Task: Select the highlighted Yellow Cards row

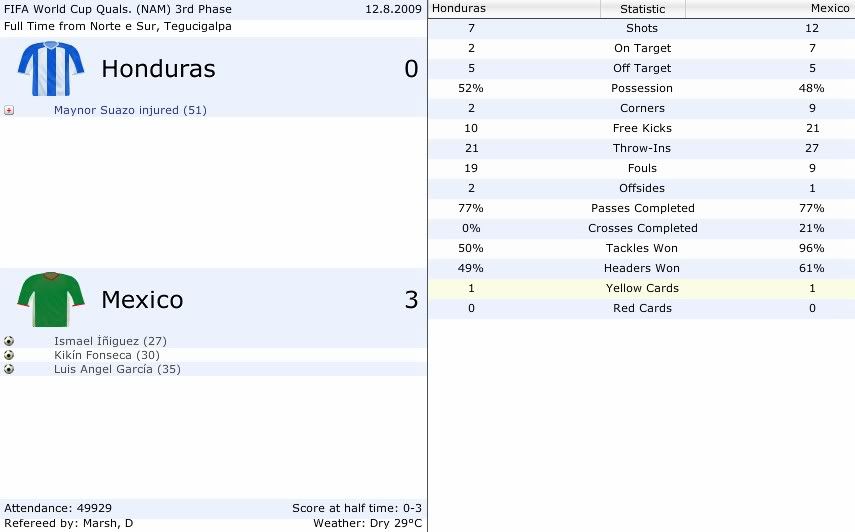Action: click(641, 288)
